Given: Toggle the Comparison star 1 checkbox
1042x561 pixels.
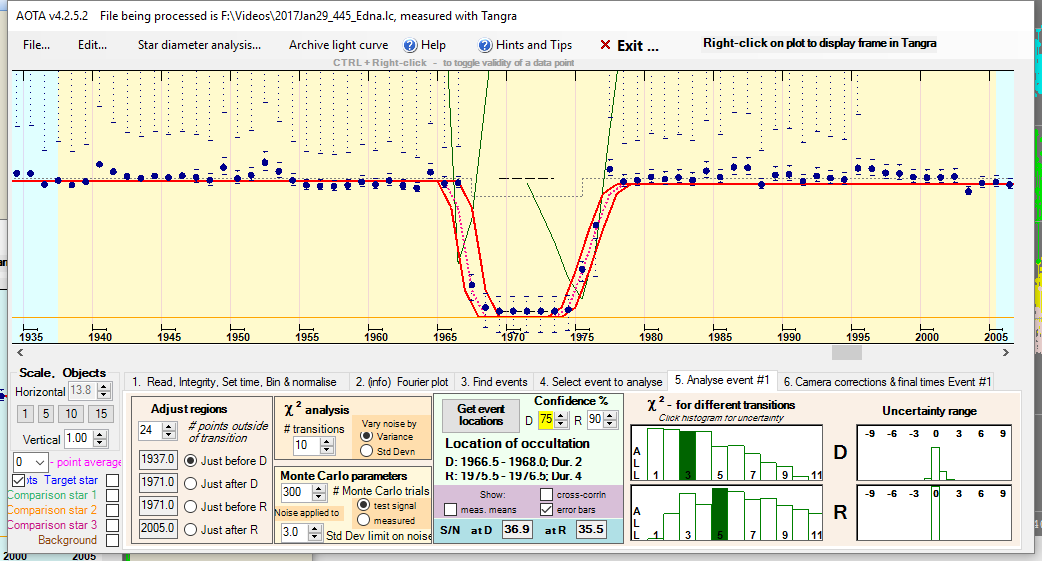Looking at the screenshot, I should pos(112,495).
